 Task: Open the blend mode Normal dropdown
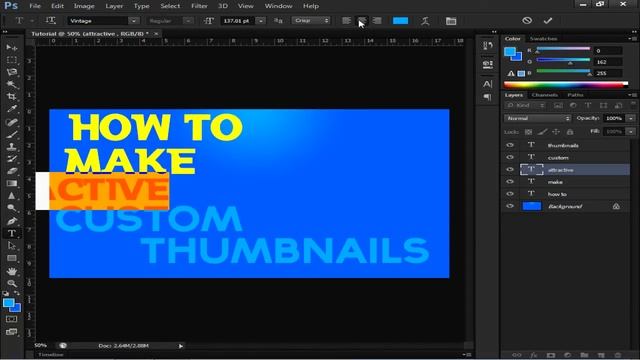pyautogui.click(x=537, y=118)
